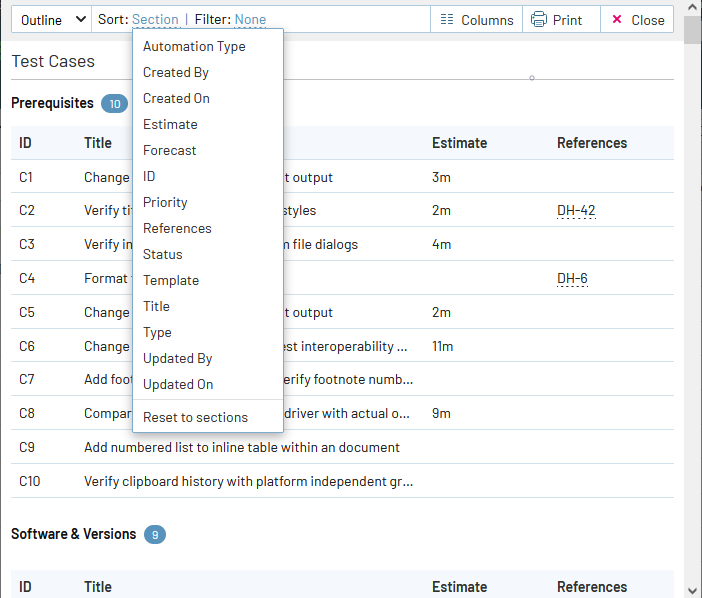Click the red Close X icon
This screenshot has width=702, height=598.
click(x=616, y=20)
